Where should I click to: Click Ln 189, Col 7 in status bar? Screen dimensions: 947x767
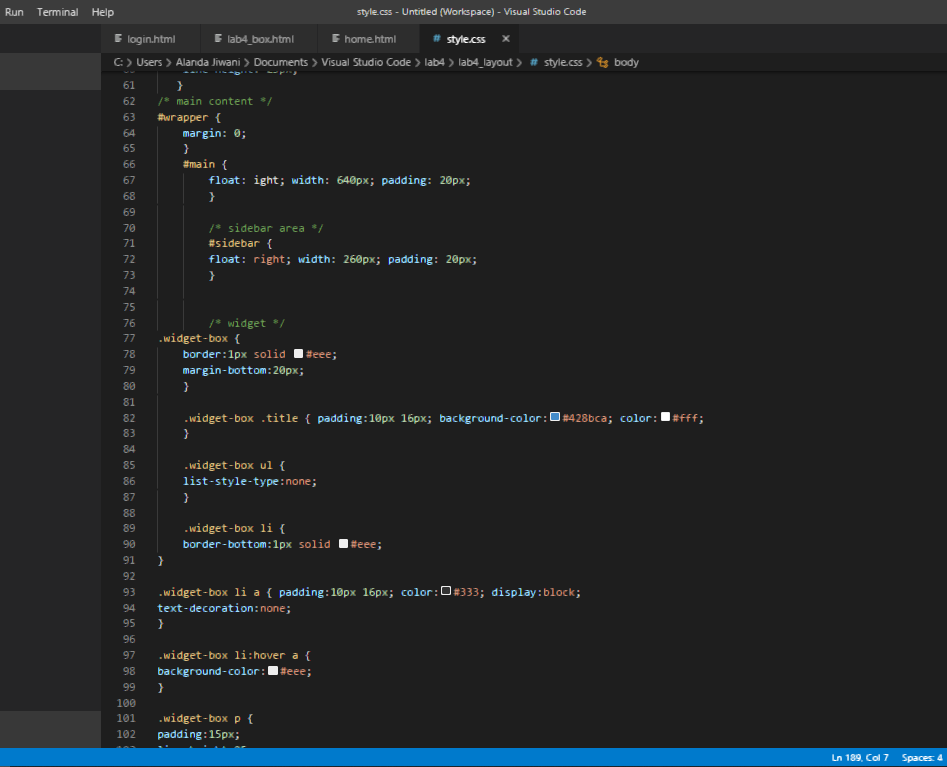click(860, 757)
